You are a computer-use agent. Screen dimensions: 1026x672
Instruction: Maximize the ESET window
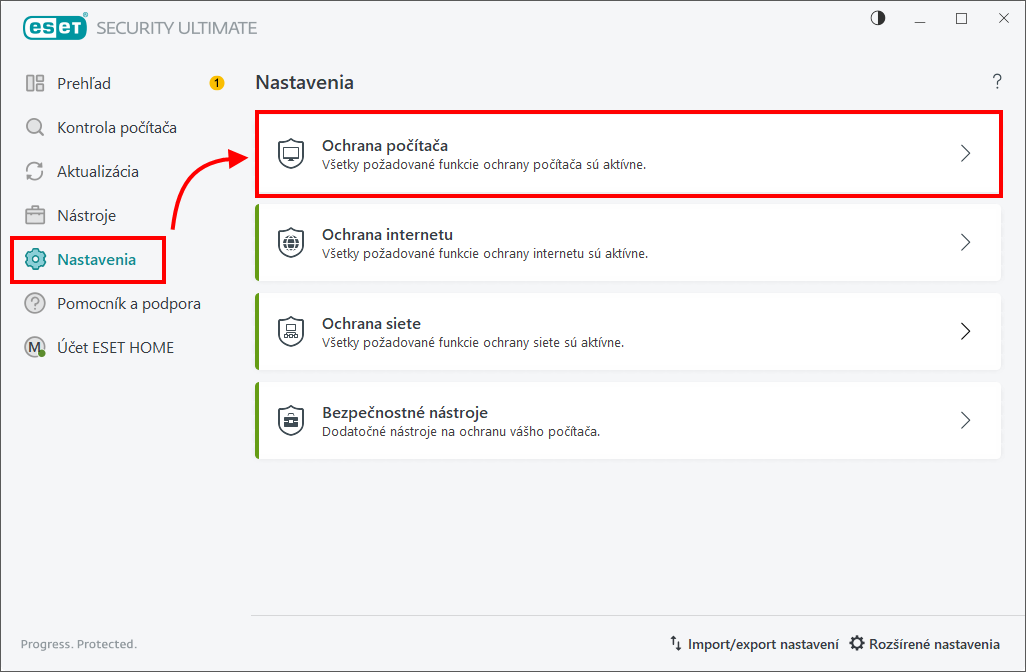(961, 18)
